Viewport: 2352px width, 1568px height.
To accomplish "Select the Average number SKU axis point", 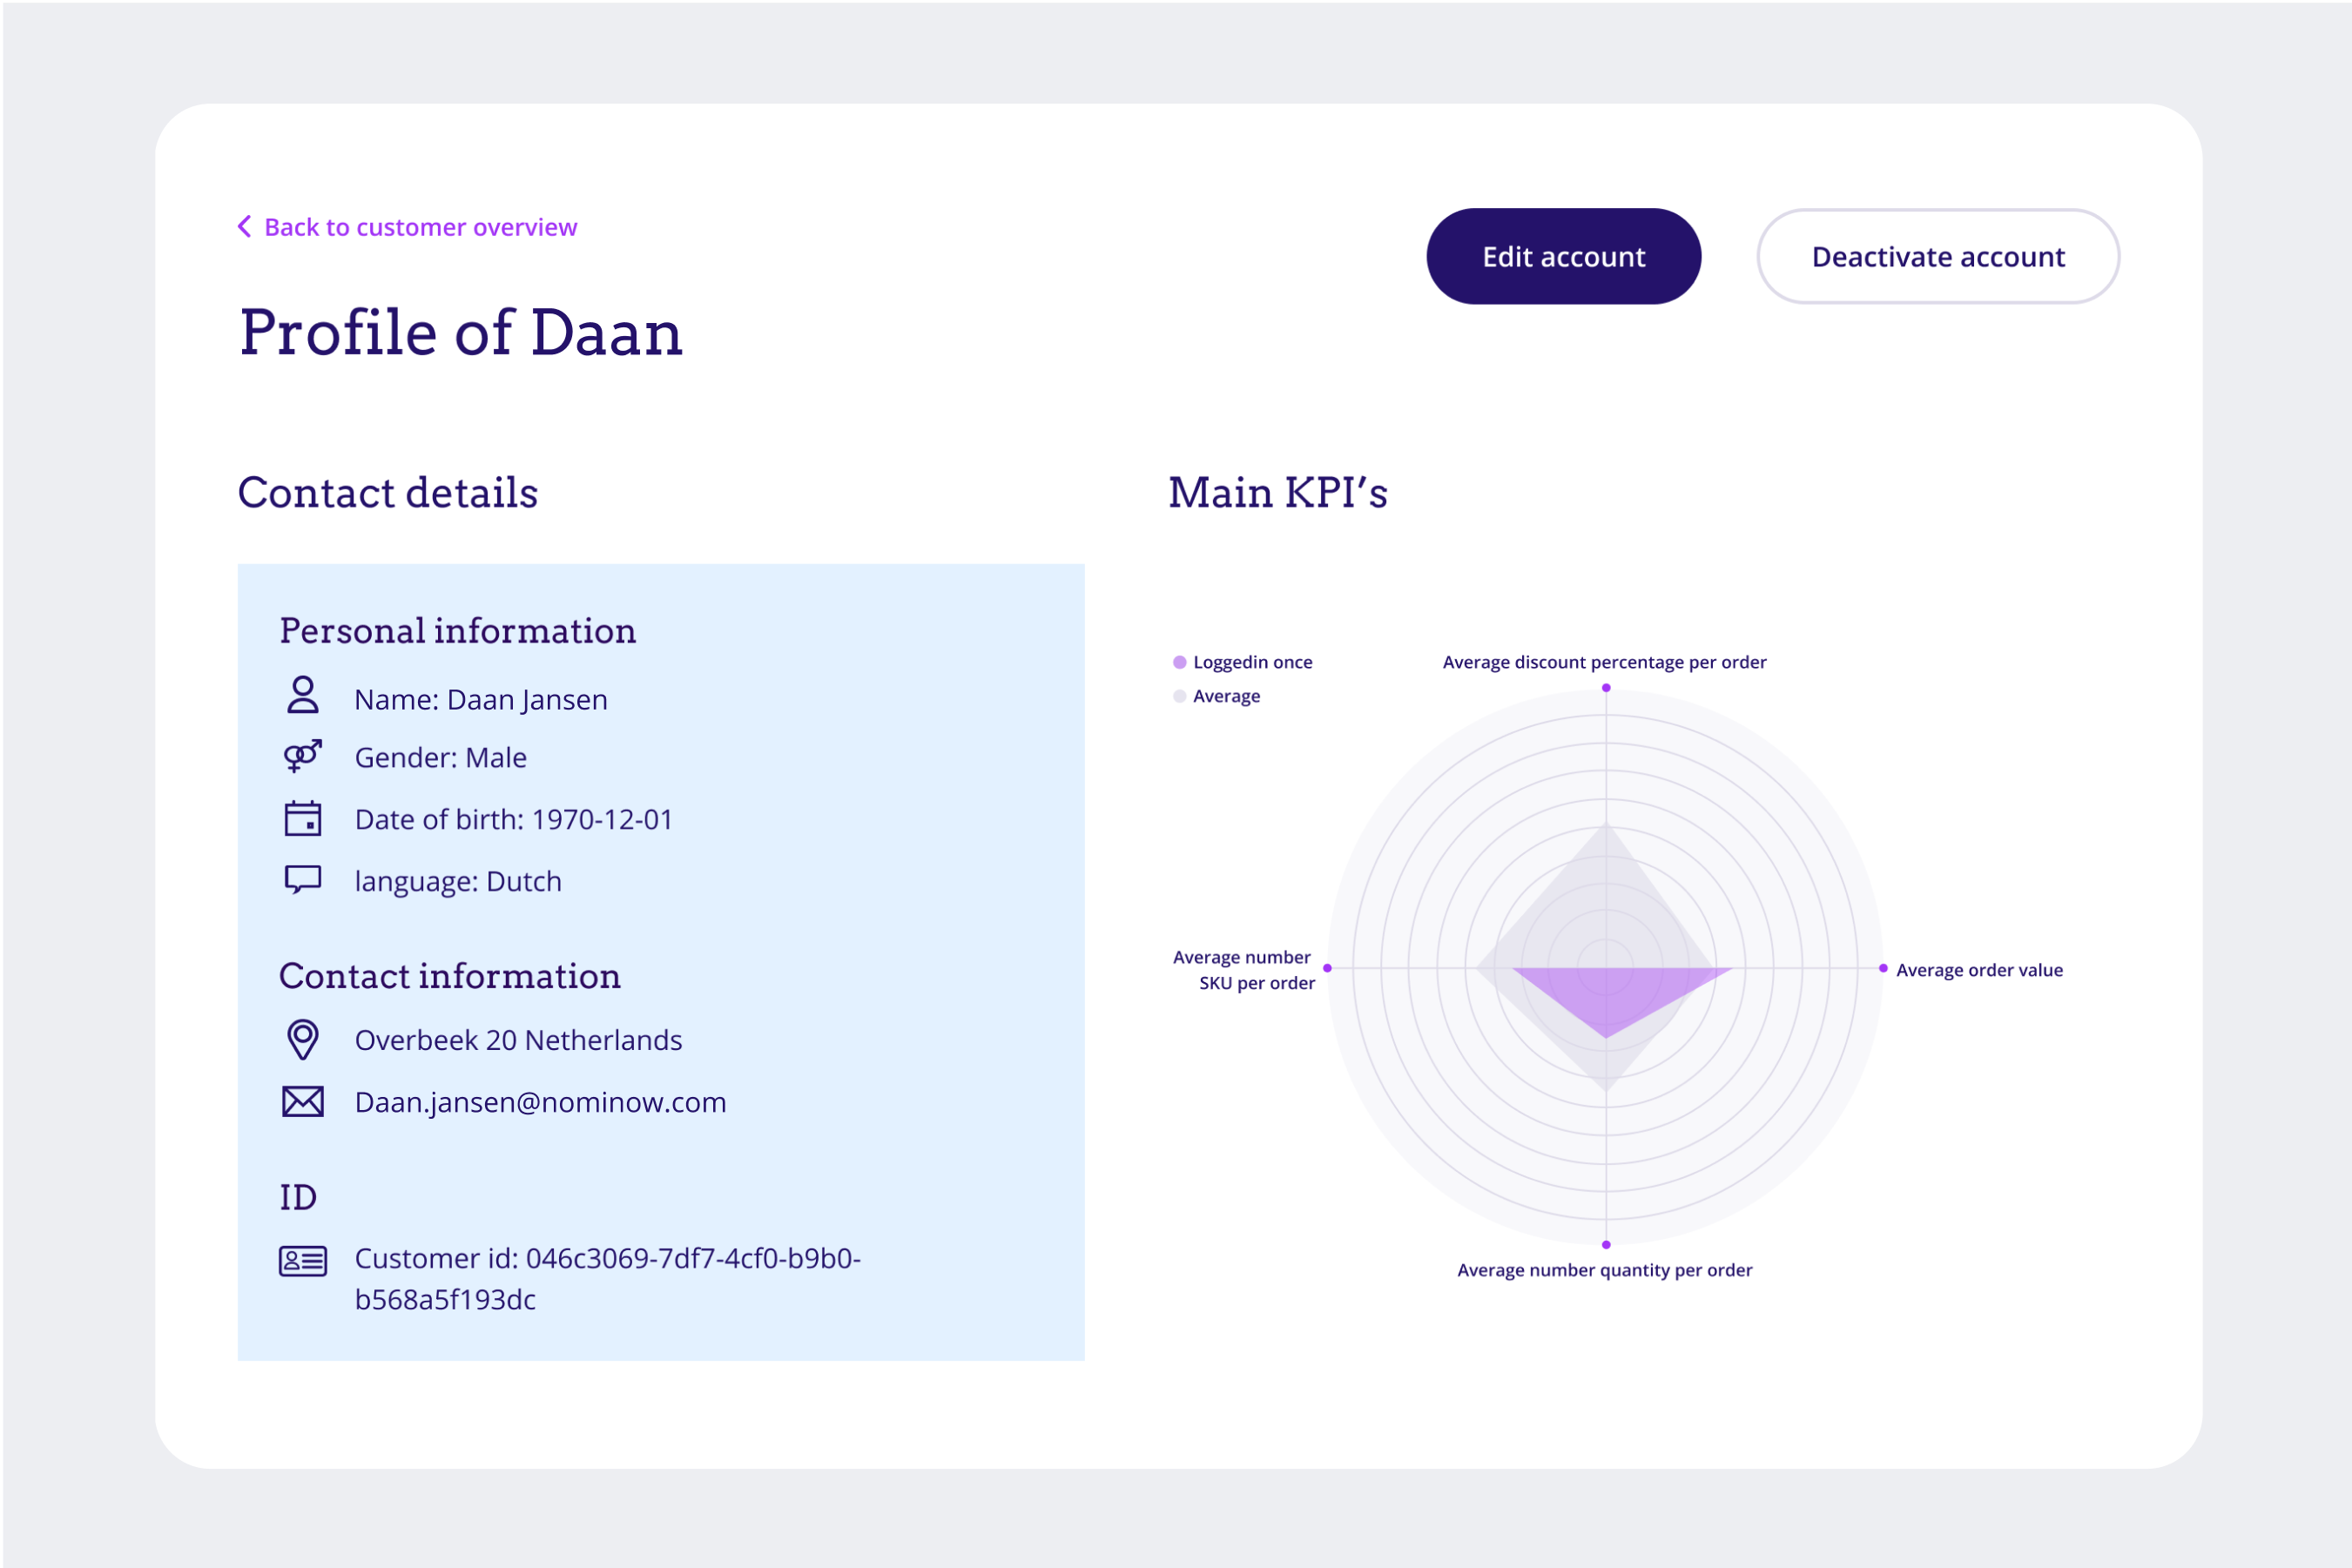I will point(1327,968).
